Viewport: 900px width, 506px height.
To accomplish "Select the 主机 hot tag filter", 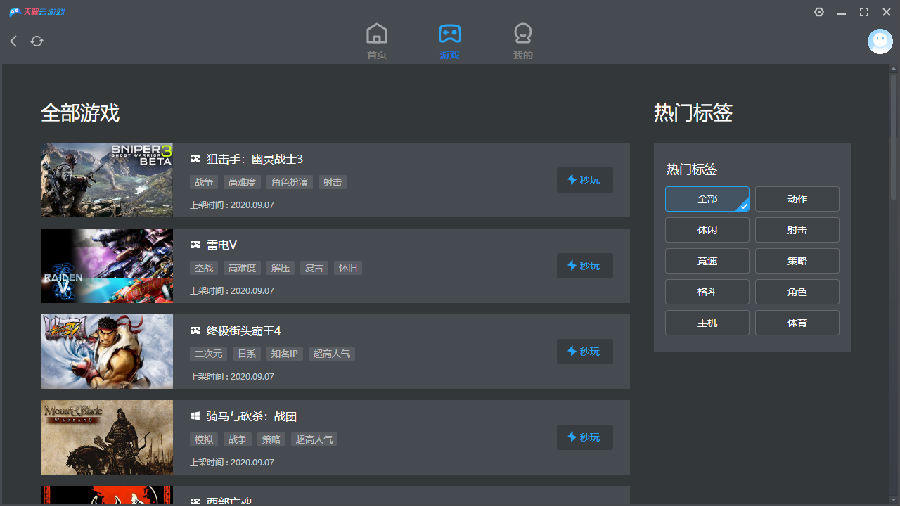I will point(707,323).
